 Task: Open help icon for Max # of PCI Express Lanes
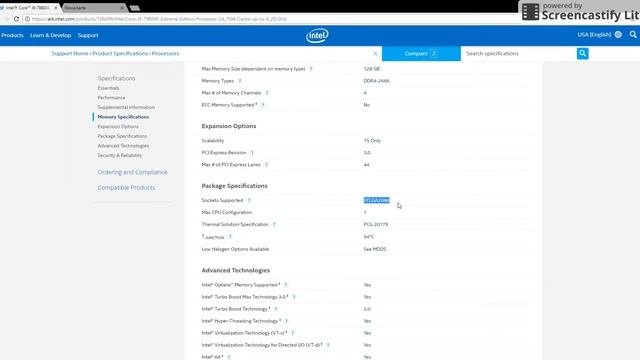tap(266, 165)
